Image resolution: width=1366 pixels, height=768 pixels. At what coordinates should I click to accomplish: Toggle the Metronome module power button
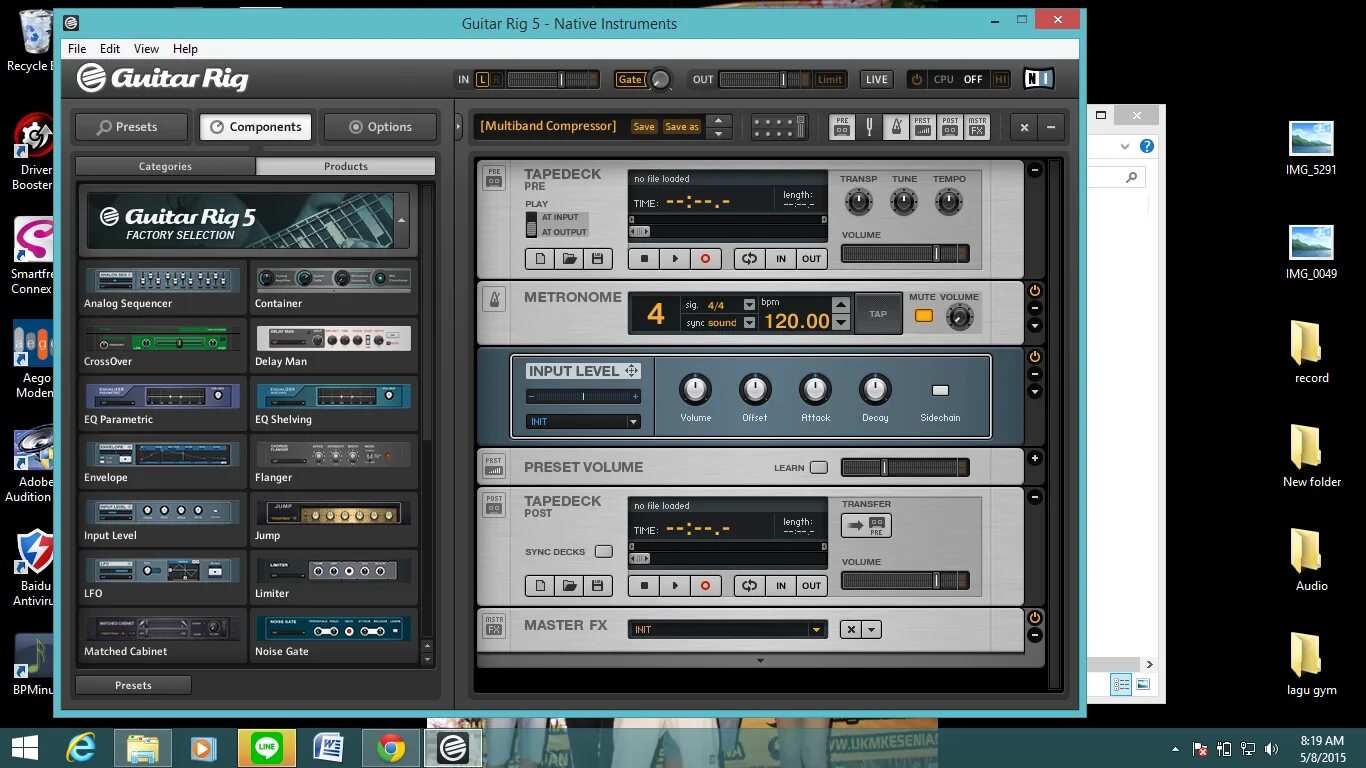pos(1035,291)
